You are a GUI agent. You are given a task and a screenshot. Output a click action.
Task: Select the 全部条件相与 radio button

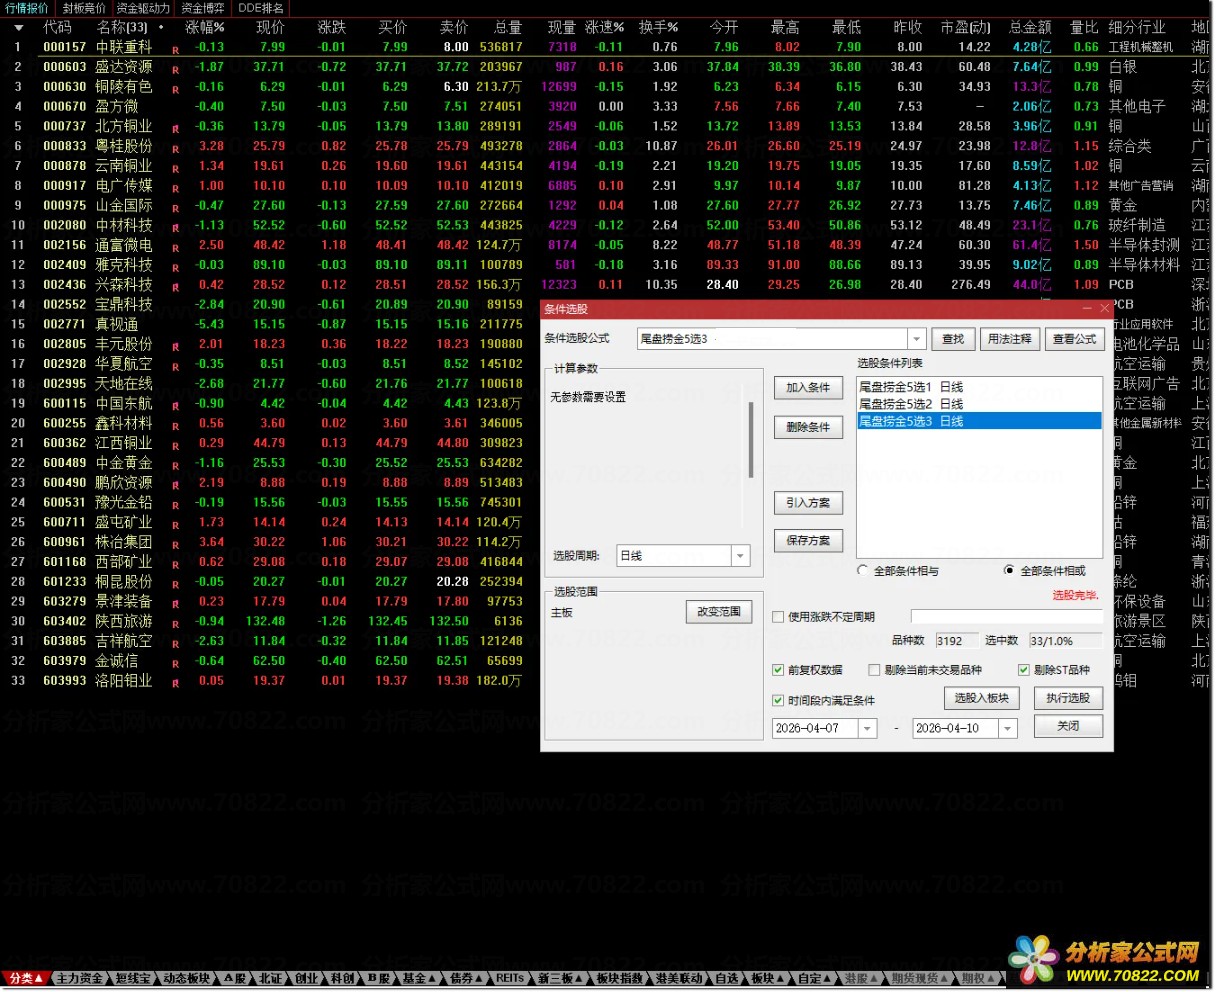(863, 570)
